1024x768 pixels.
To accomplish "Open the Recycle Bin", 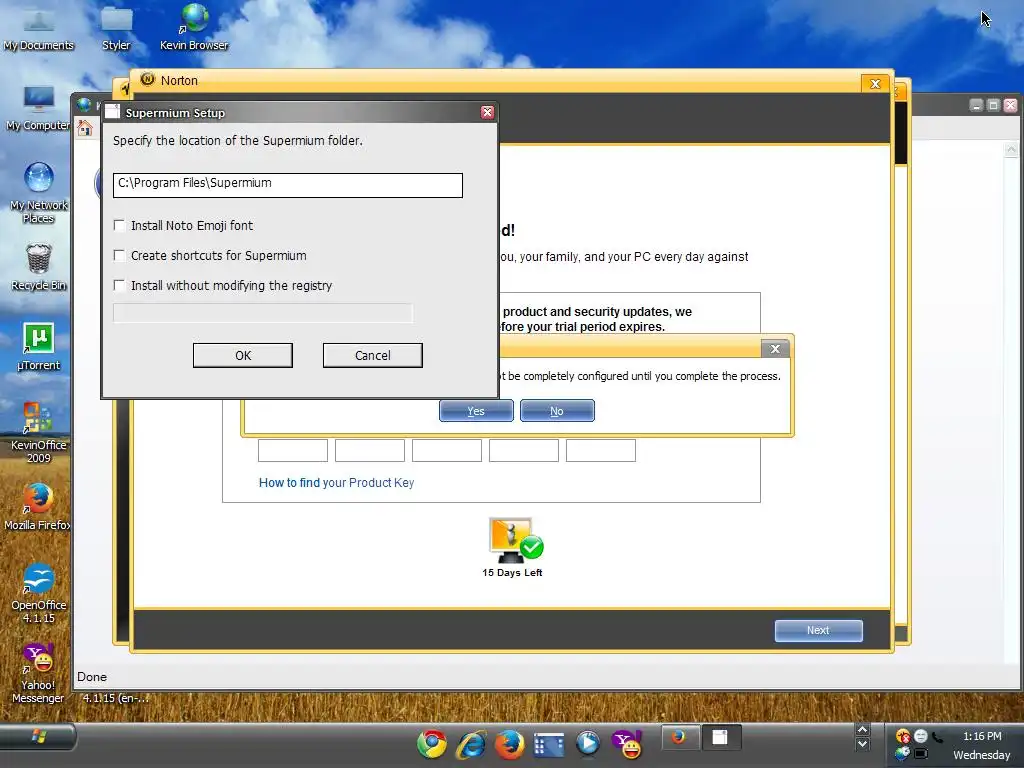I will [39, 266].
